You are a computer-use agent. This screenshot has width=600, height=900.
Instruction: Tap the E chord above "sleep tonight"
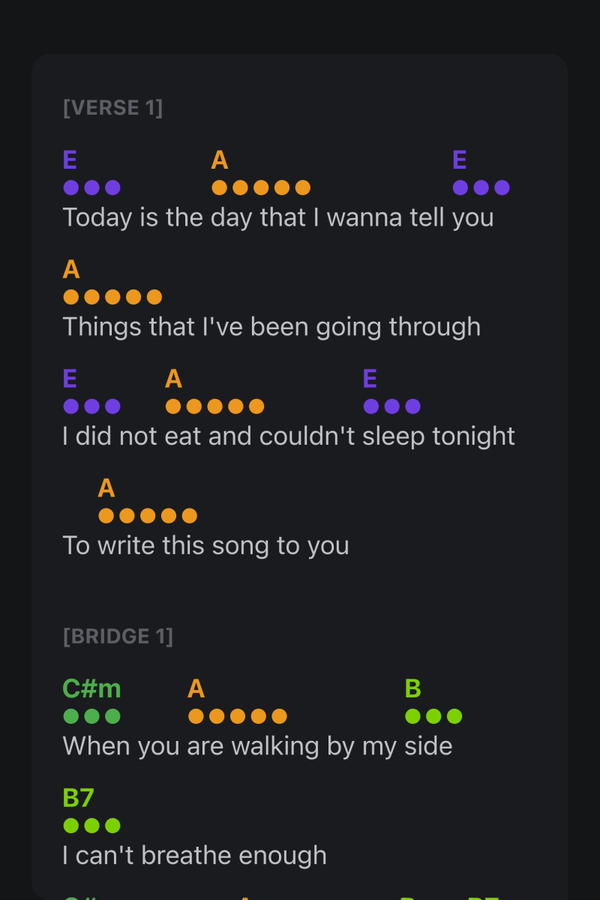click(x=370, y=379)
